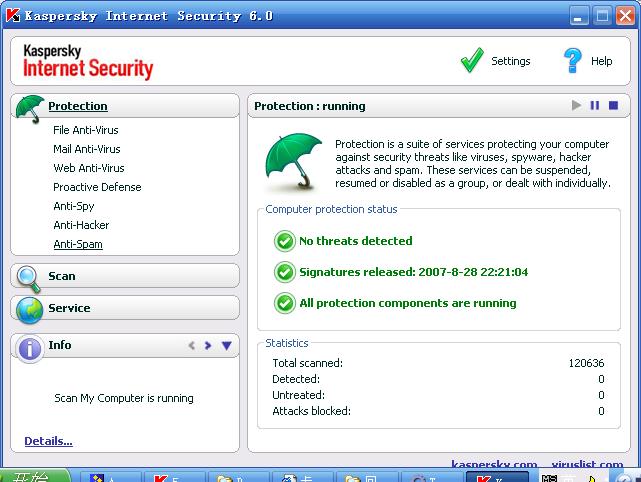The image size is (641, 482).
Task: Click the green umbrella beside Protection heading
Action: coord(29,108)
